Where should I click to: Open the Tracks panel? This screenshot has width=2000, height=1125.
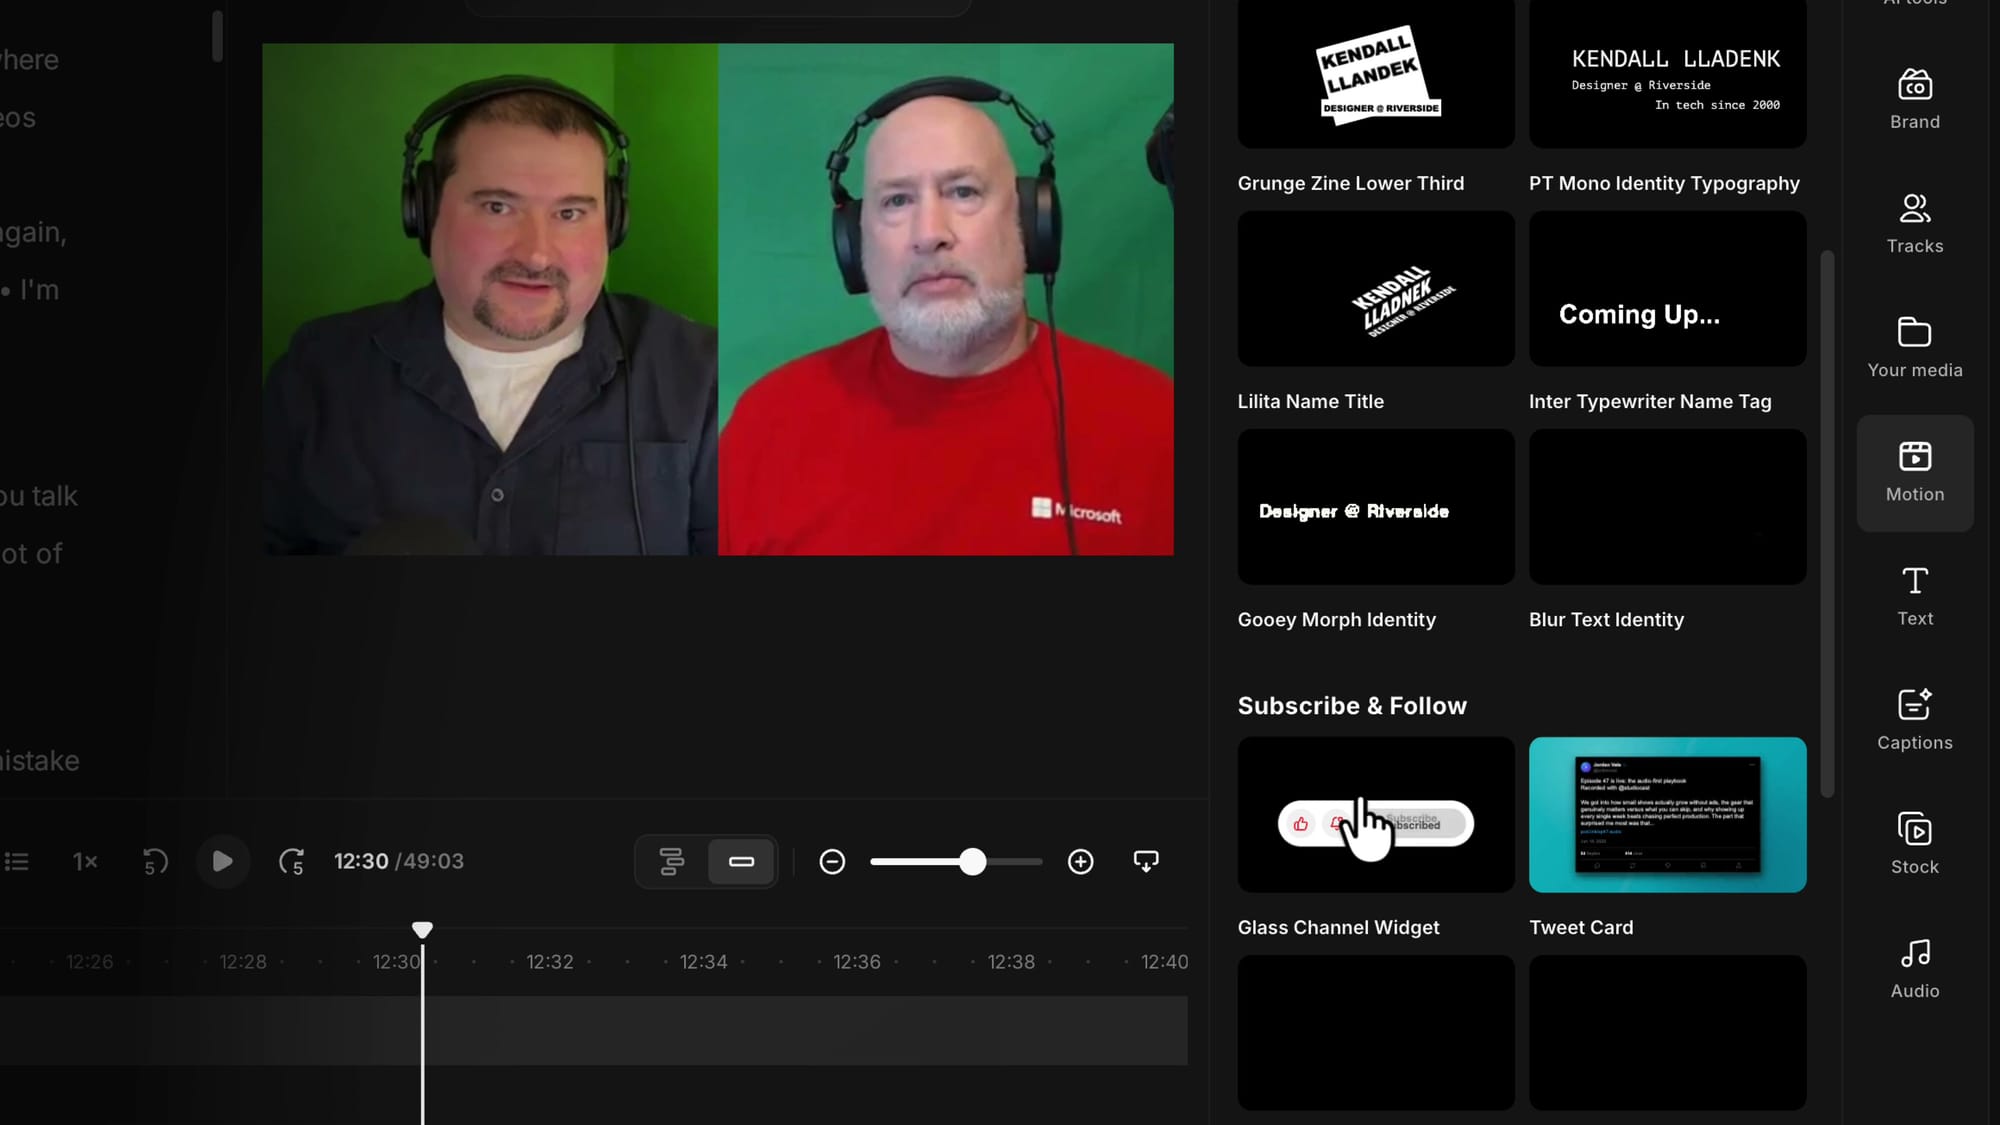(1914, 224)
